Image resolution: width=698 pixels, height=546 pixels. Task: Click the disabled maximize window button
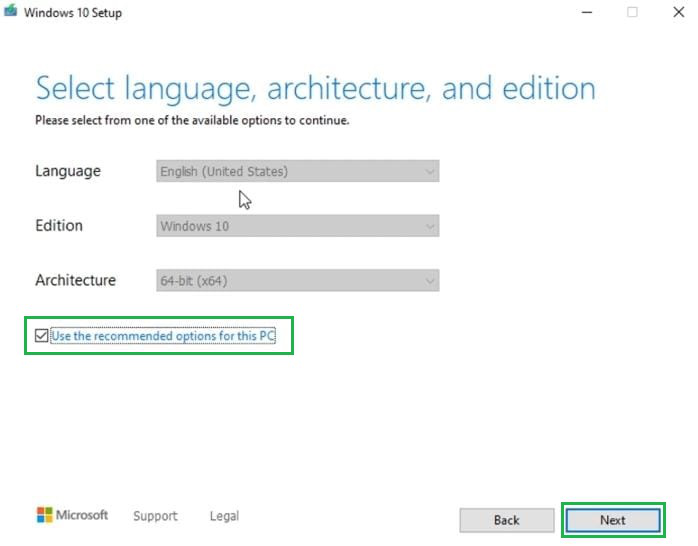[632, 12]
